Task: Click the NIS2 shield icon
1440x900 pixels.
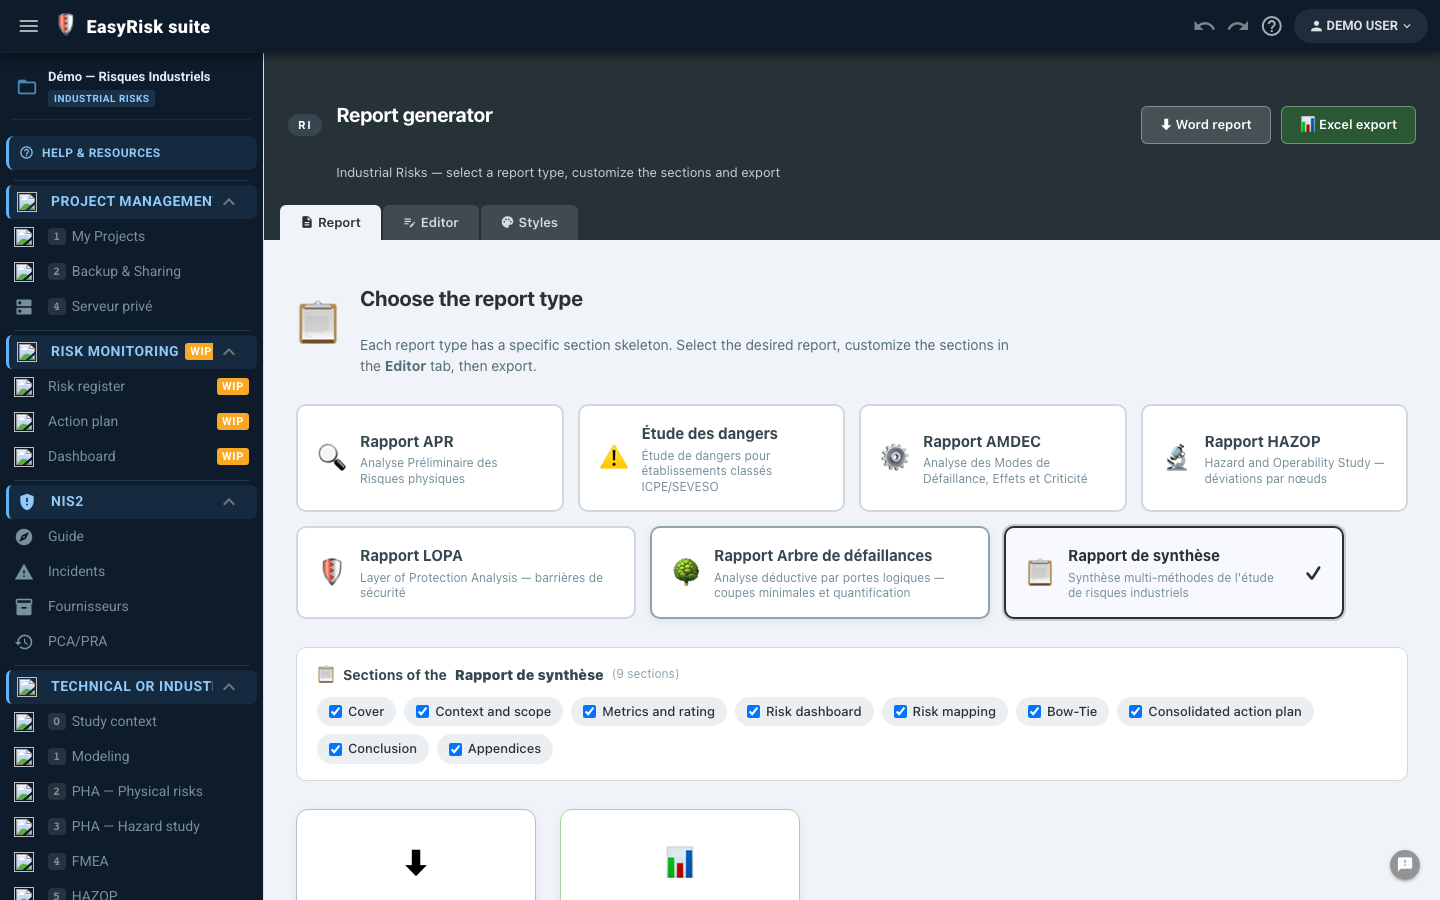Action: 27,501
